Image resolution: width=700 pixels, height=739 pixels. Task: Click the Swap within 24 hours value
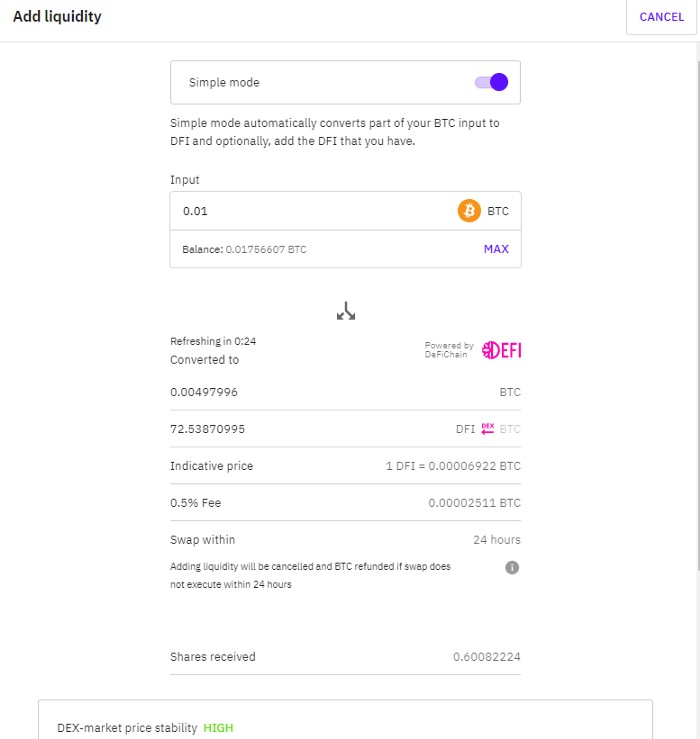[497, 540]
